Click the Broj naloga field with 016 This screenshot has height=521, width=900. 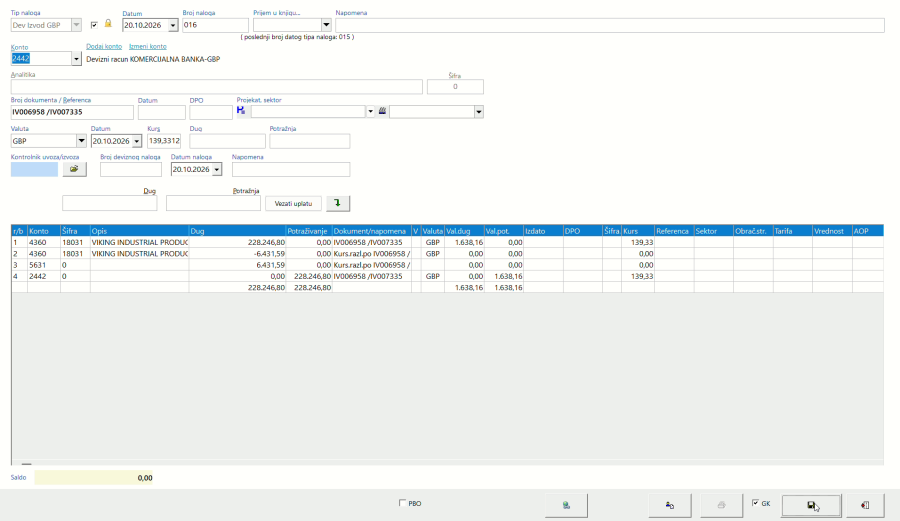pos(215,25)
